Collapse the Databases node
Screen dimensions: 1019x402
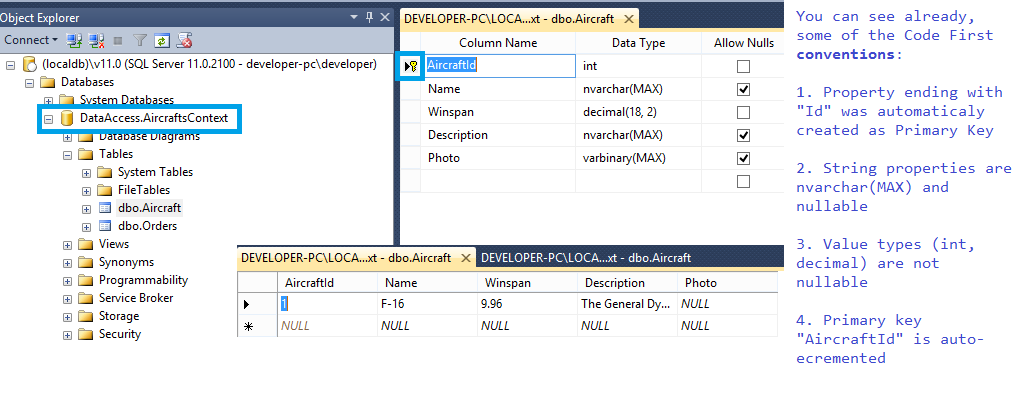(x=29, y=83)
